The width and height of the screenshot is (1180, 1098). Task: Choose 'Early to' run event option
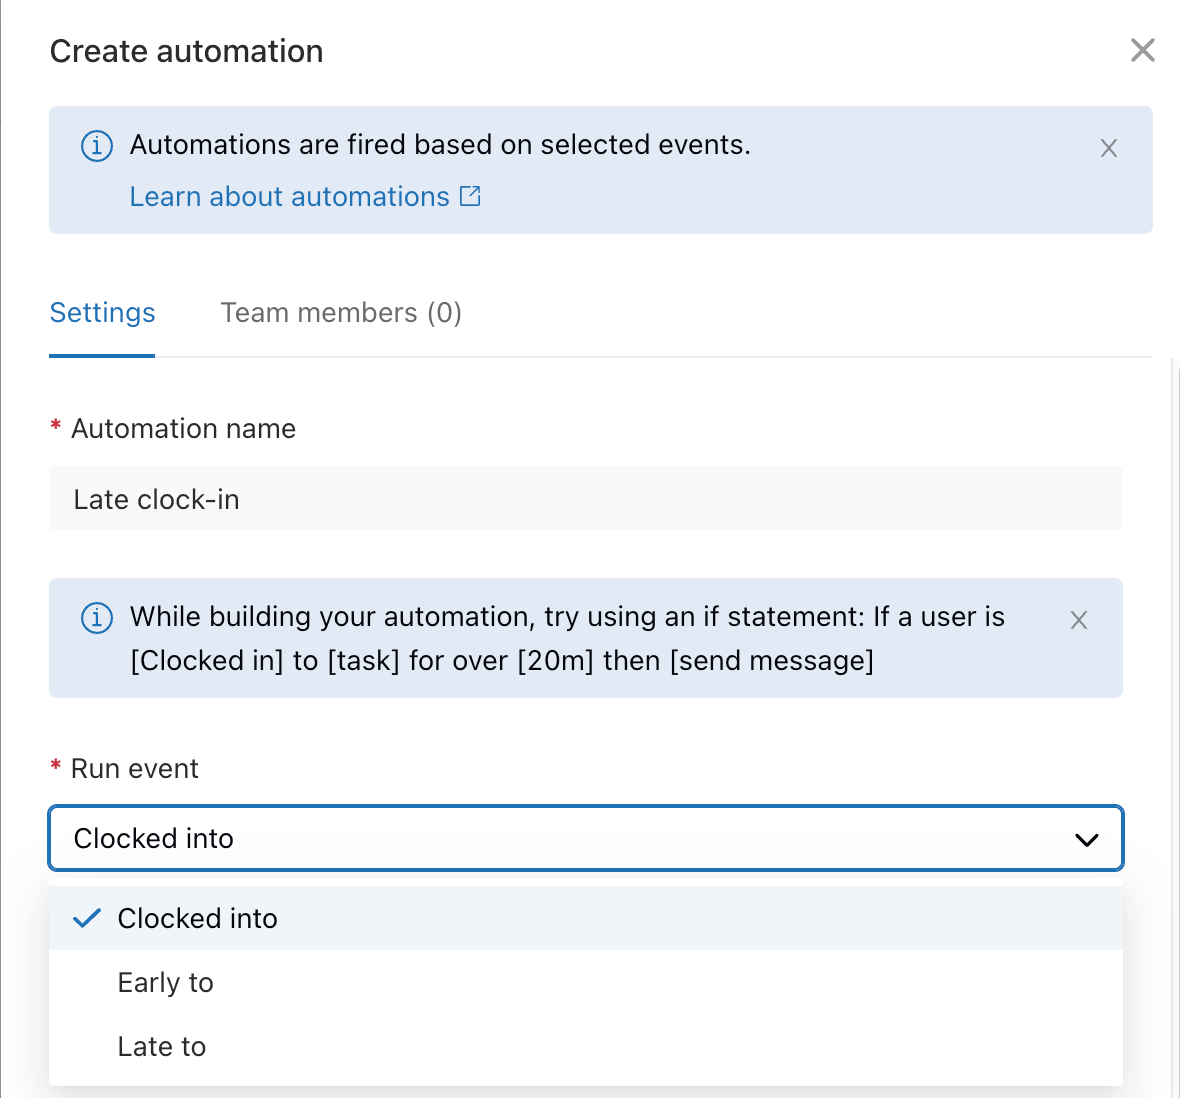(x=166, y=983)
